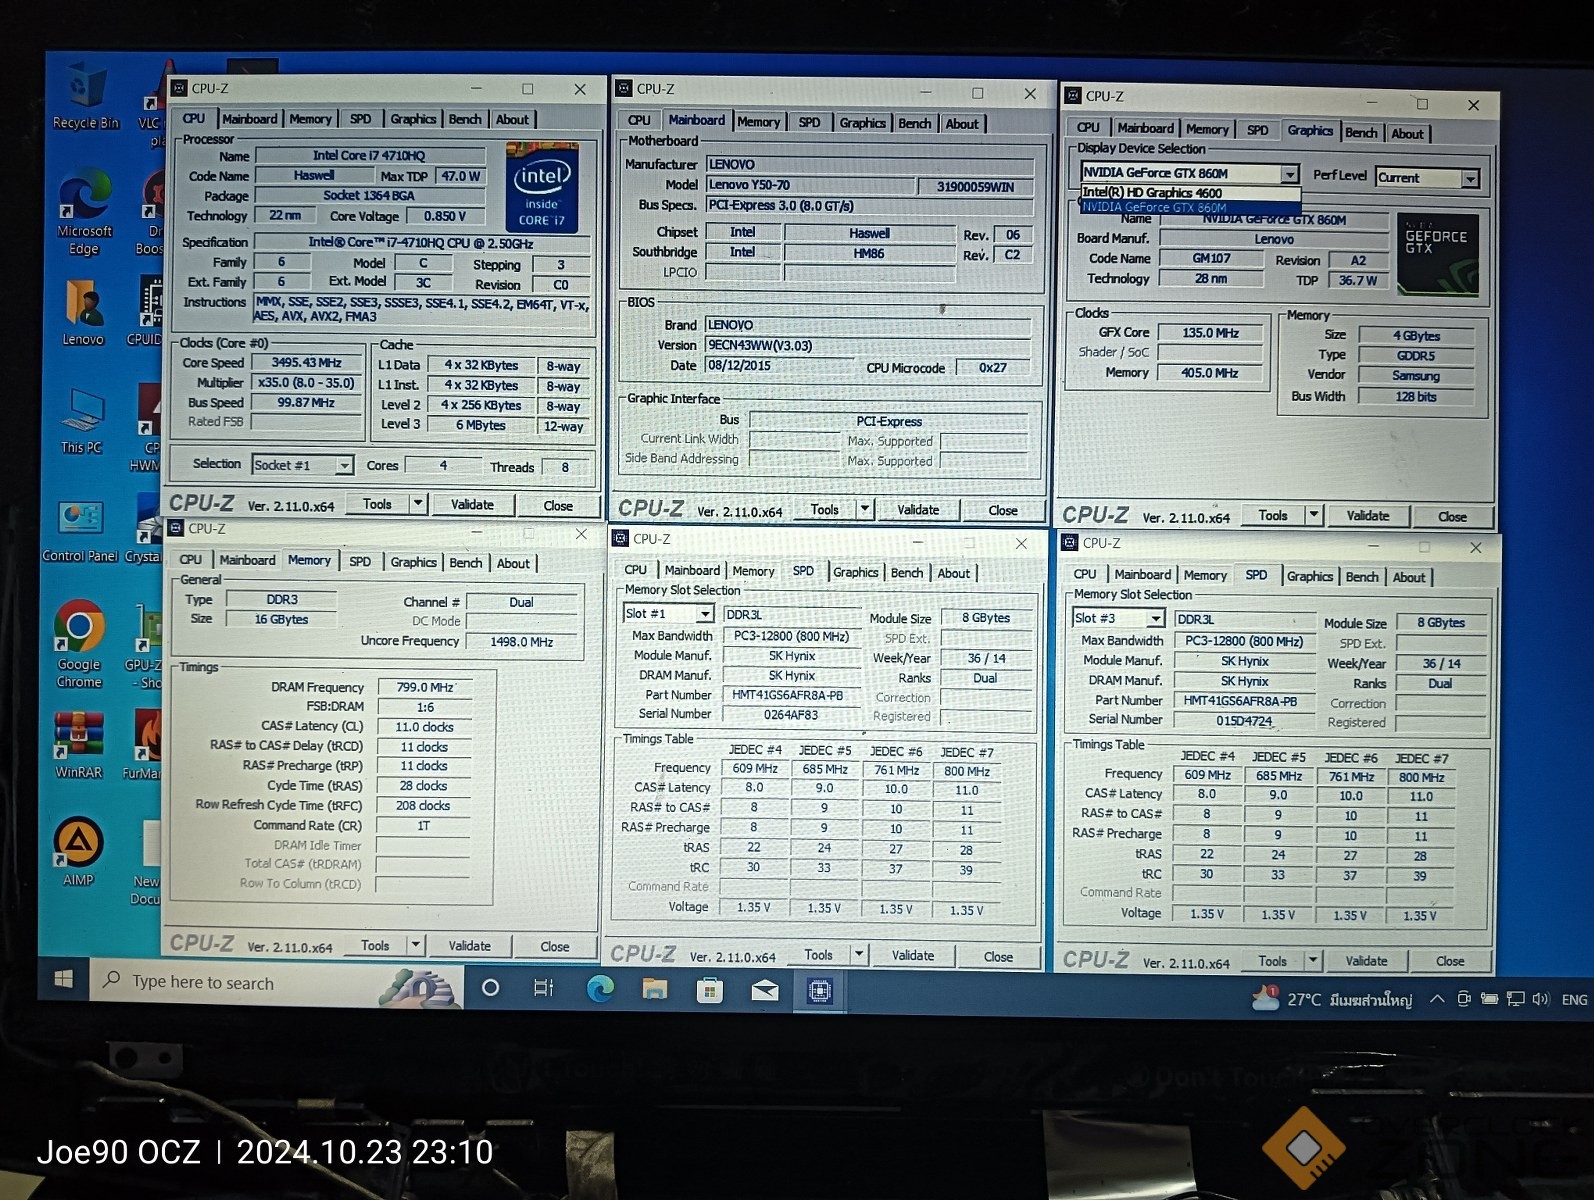Open Cortana circle icon on taskbar
Screen dimensions: 1594x1200
(x=490, y=988)
